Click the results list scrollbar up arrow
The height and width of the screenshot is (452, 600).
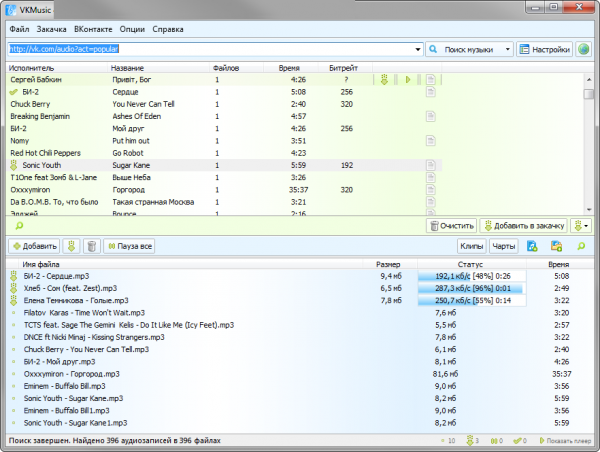tap(589, 79)
